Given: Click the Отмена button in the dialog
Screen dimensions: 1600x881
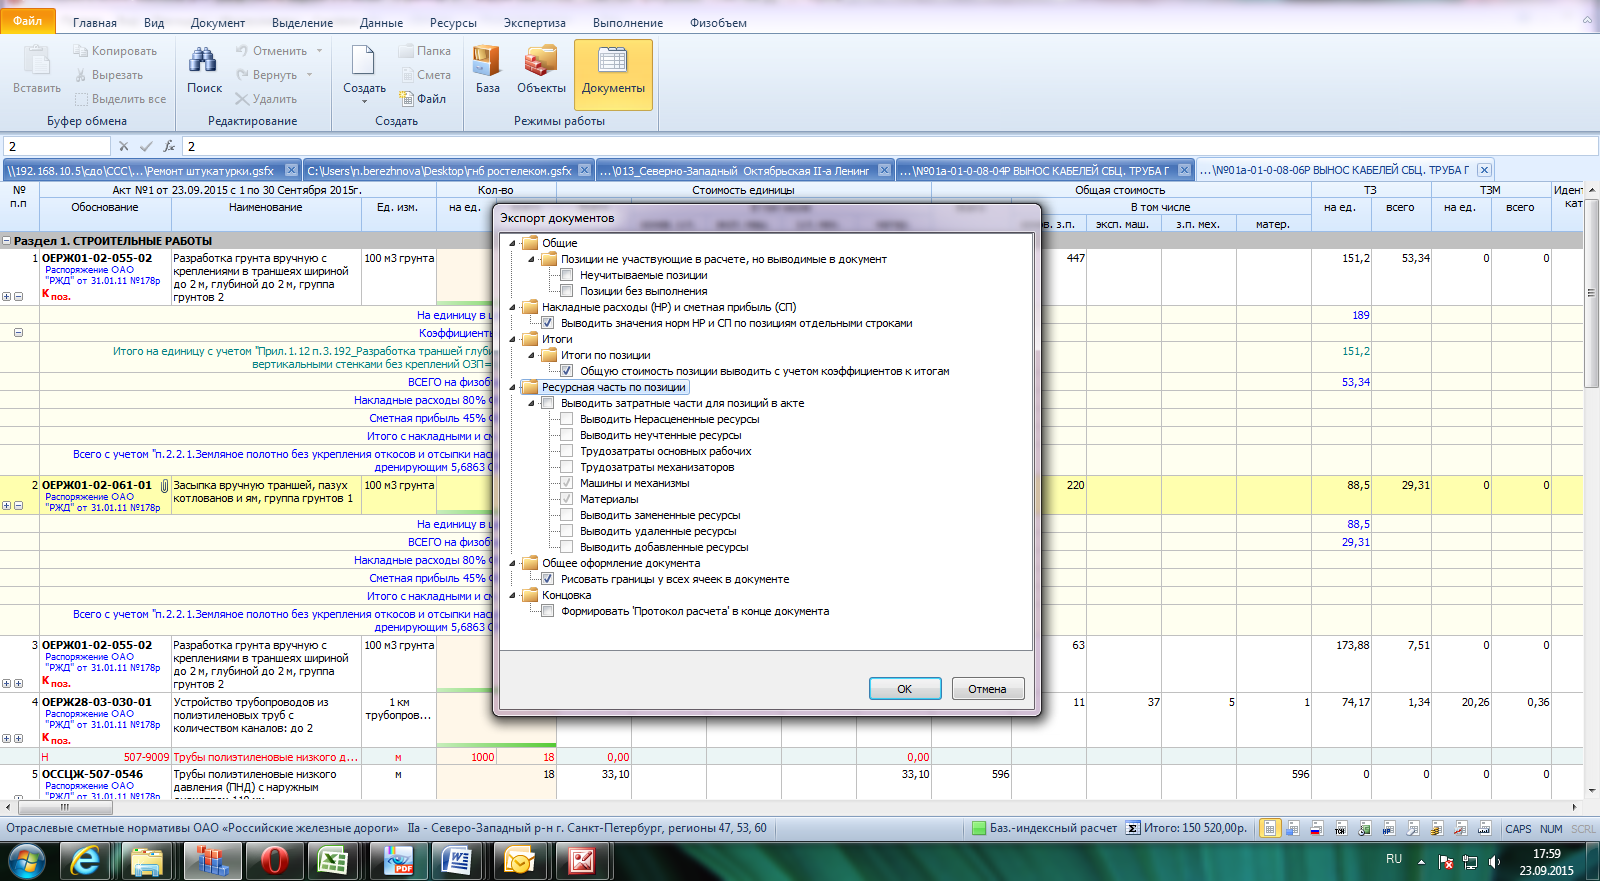Looking at the screenshot, I should point(987,689).
